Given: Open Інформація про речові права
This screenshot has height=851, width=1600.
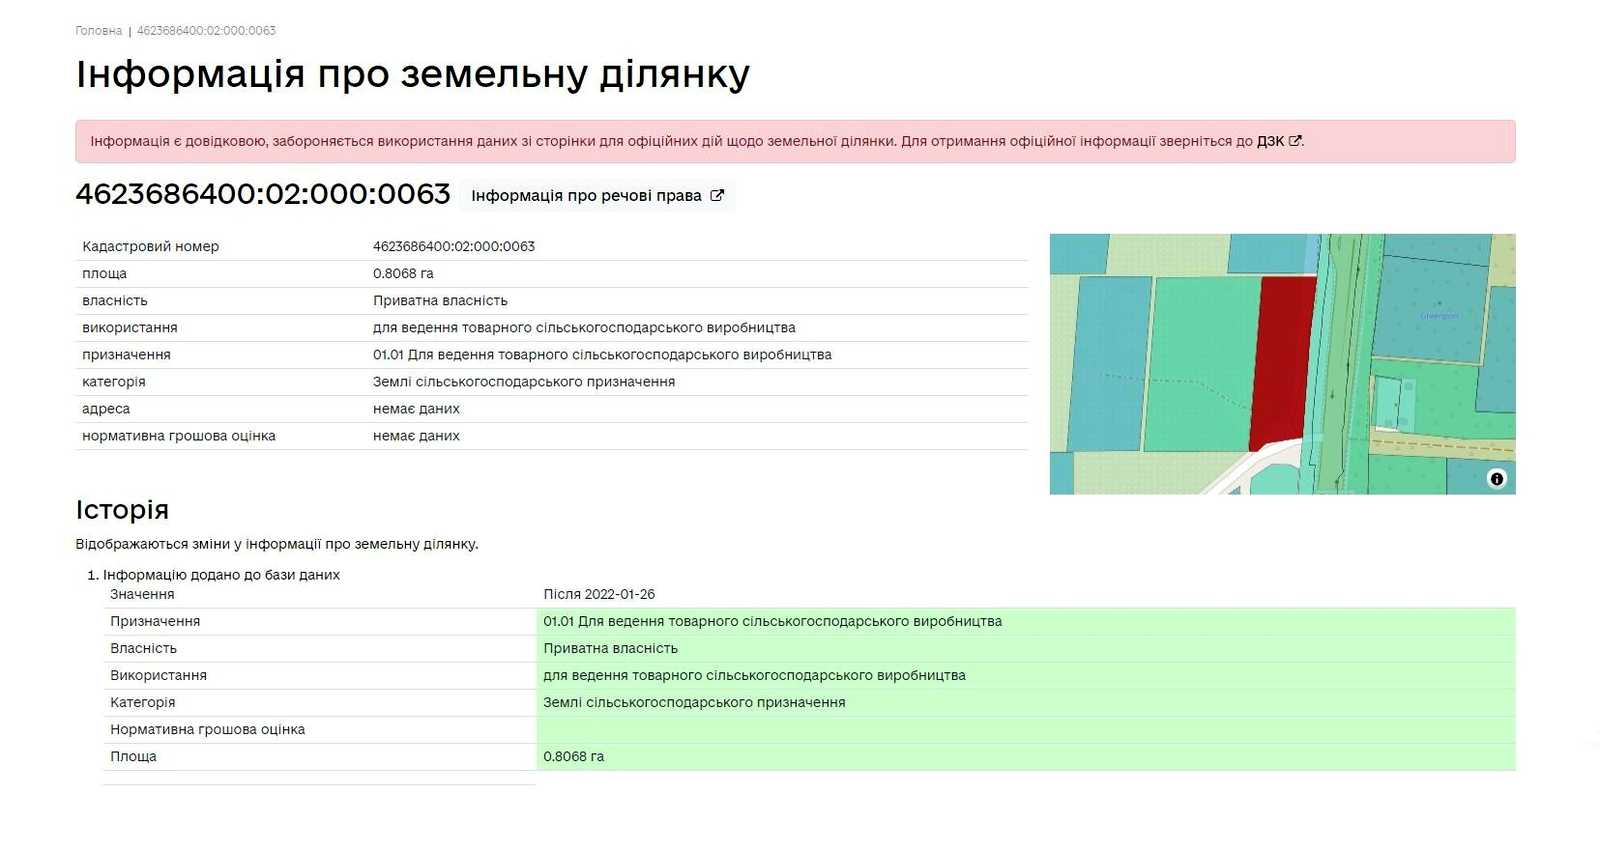Looking at the screenshot, I should [x=597, y=196].
